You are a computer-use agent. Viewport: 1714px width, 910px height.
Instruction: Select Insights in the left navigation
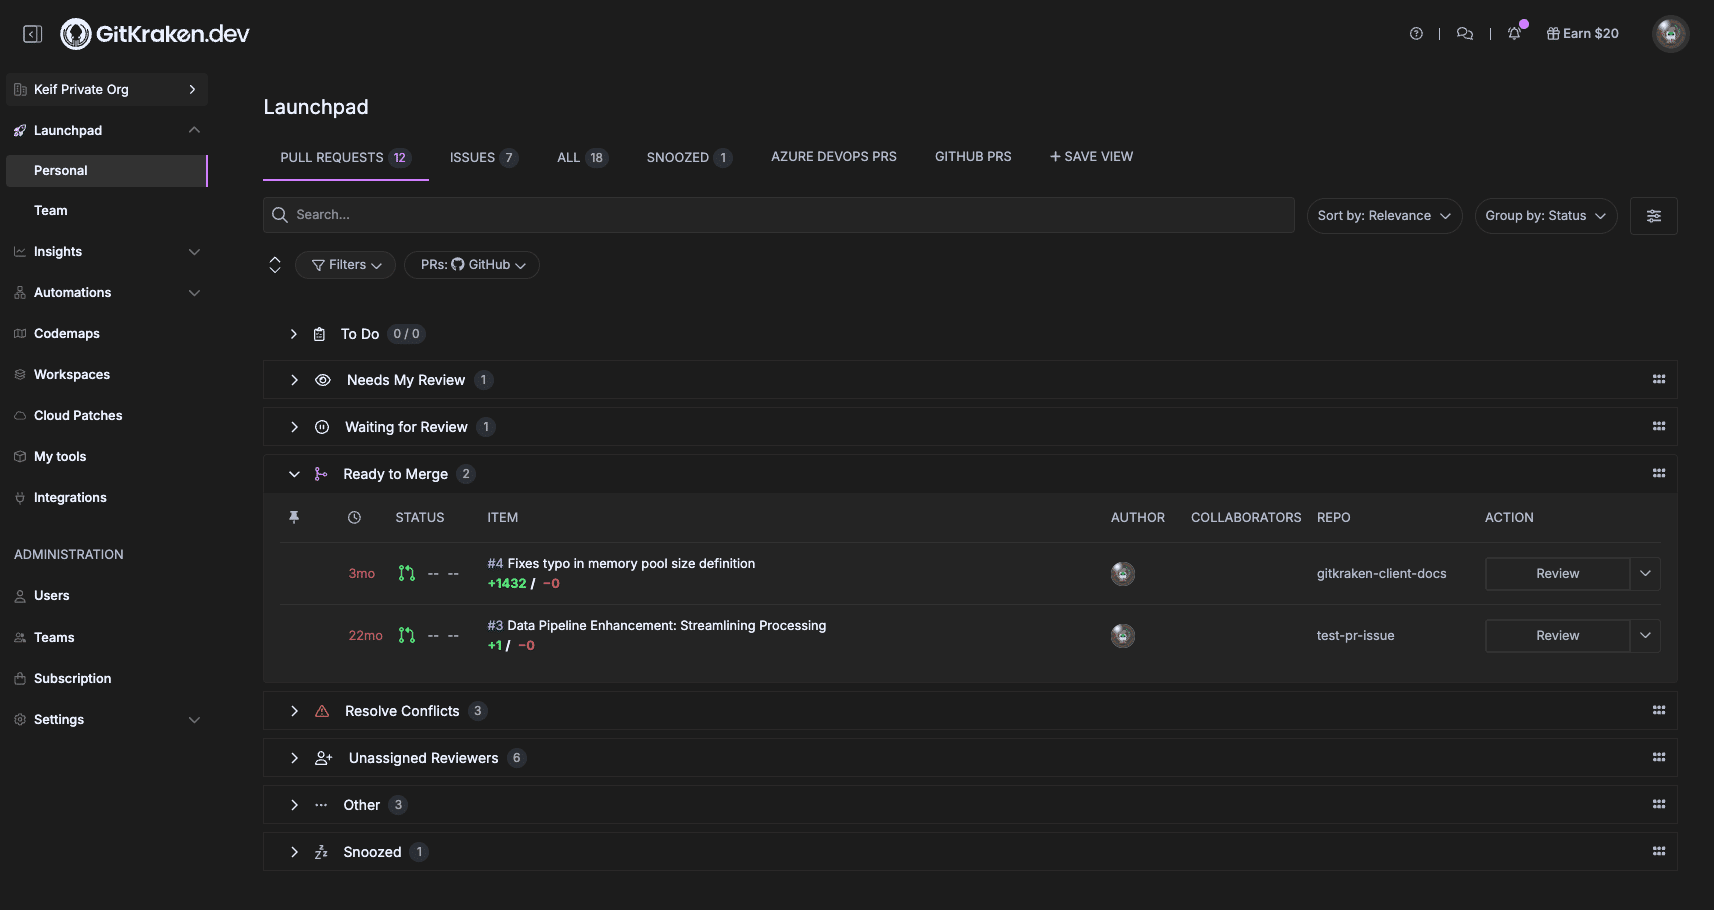click(57, 251)
